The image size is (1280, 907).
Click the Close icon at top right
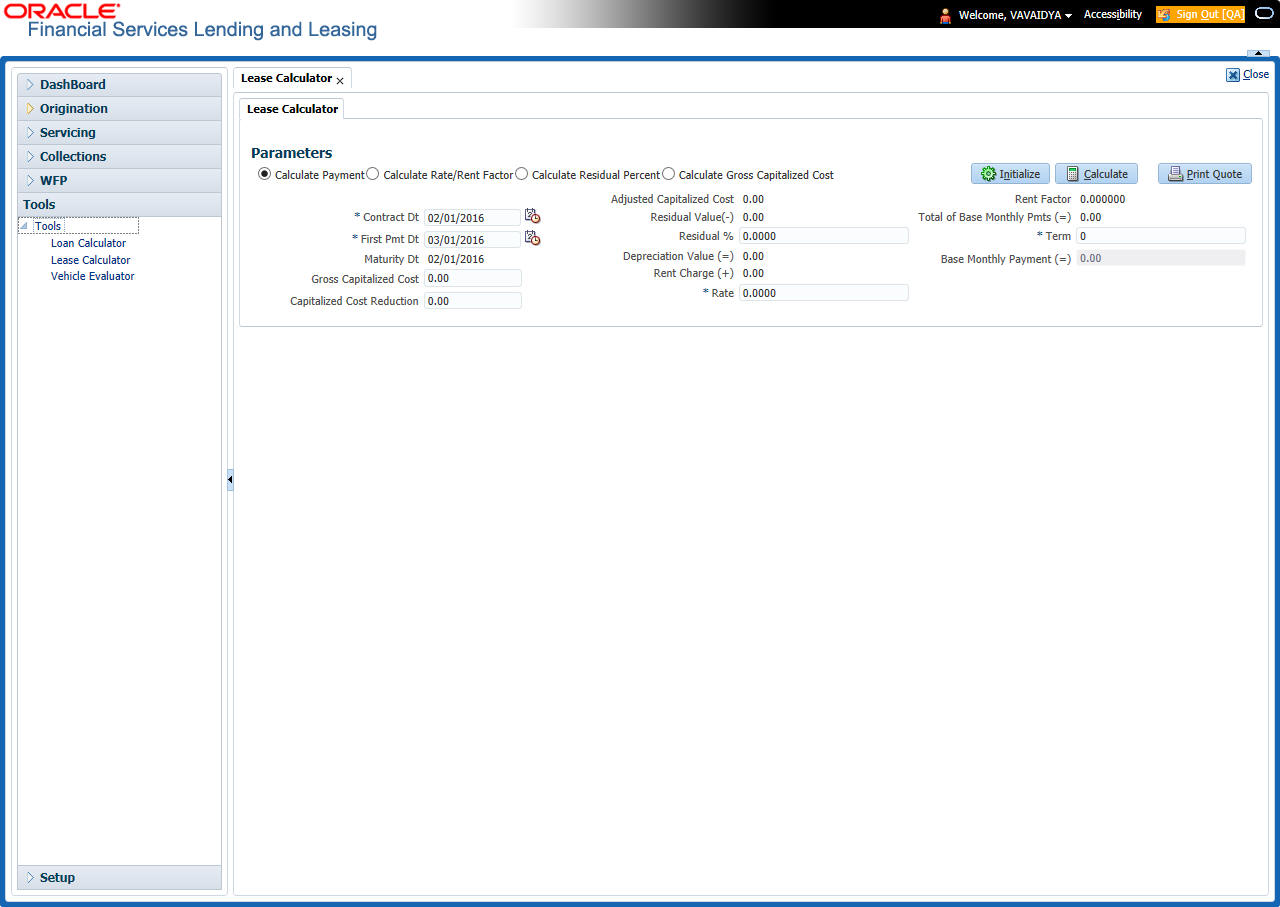click(1233, 75)
